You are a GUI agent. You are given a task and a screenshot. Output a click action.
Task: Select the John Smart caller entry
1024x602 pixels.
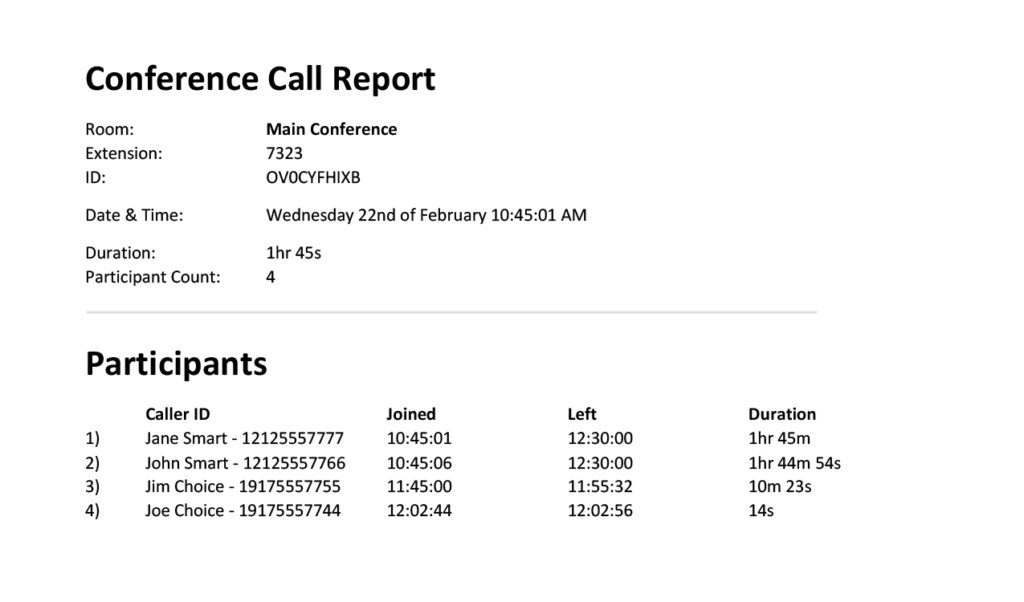(x=245, y=463)
